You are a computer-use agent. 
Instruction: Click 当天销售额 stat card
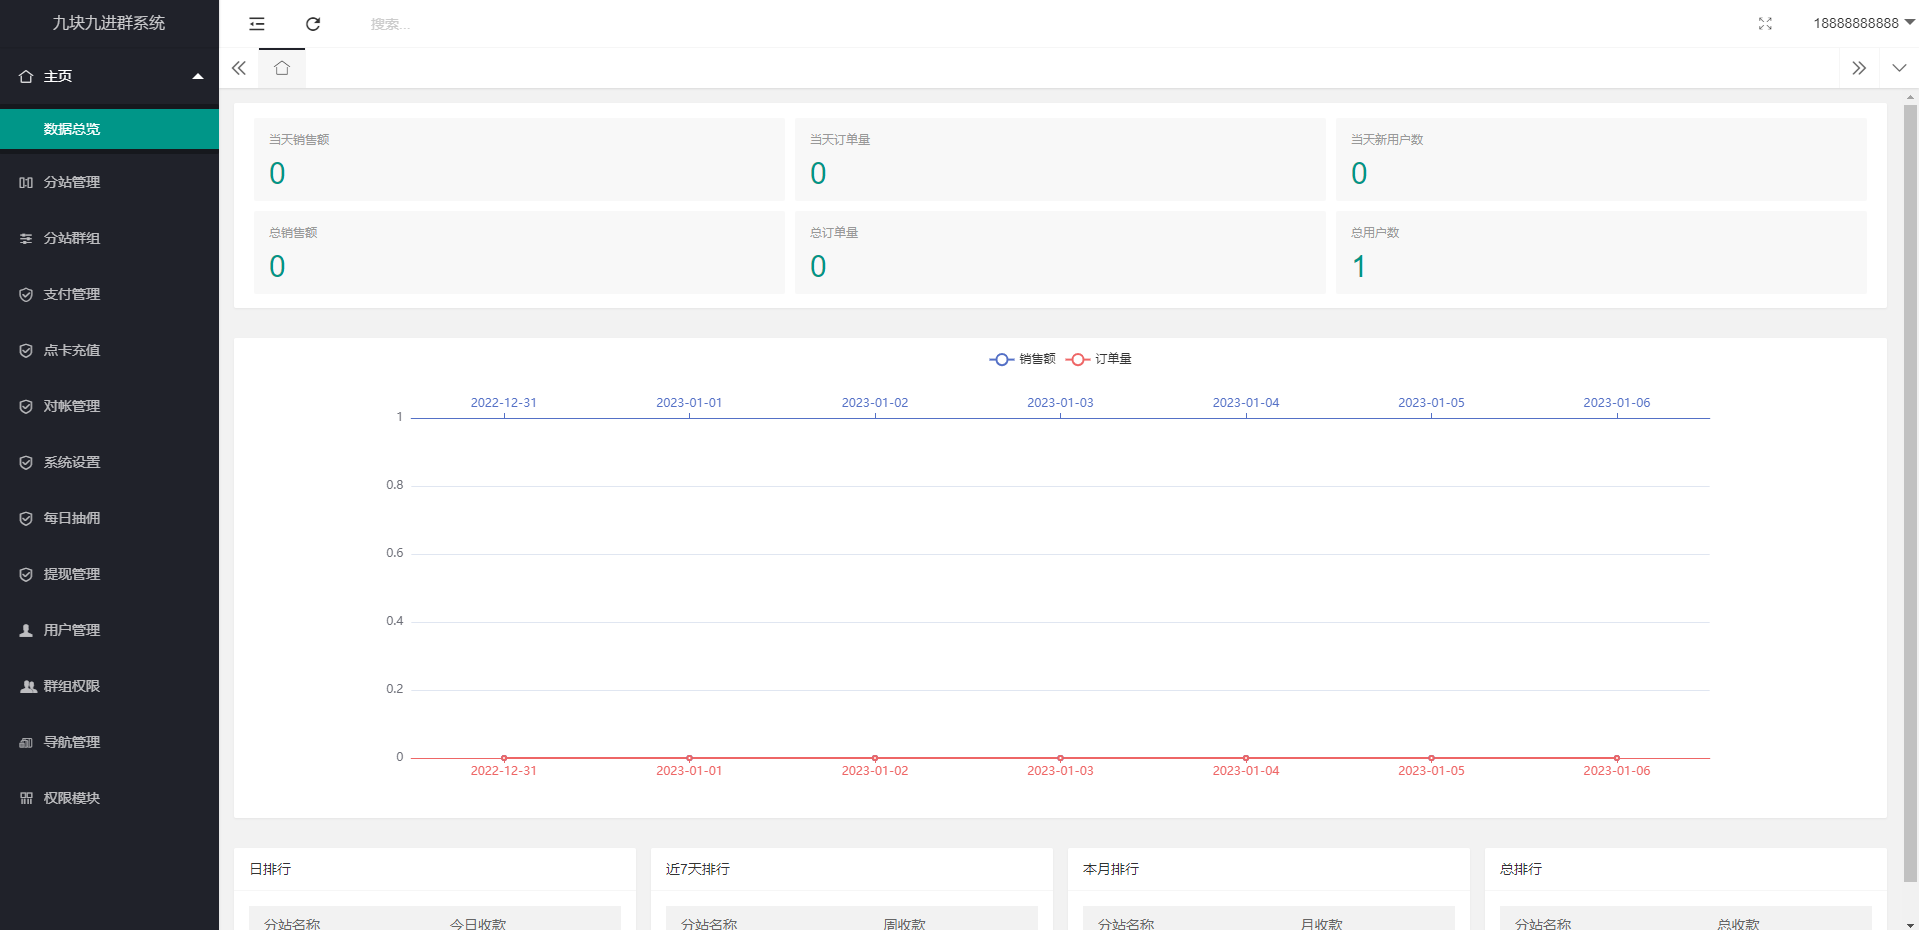[x=519, y=160]
